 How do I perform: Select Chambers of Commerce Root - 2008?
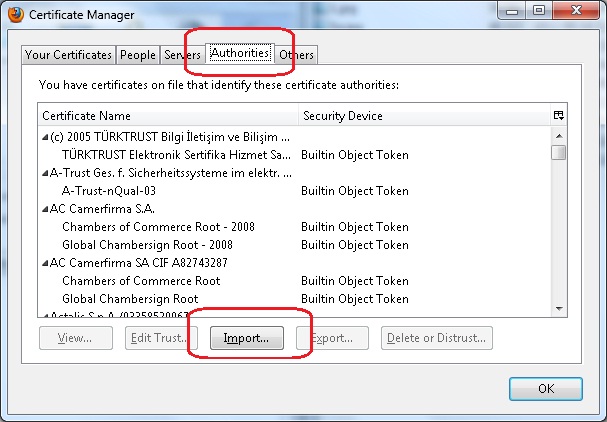coord(158,227)
